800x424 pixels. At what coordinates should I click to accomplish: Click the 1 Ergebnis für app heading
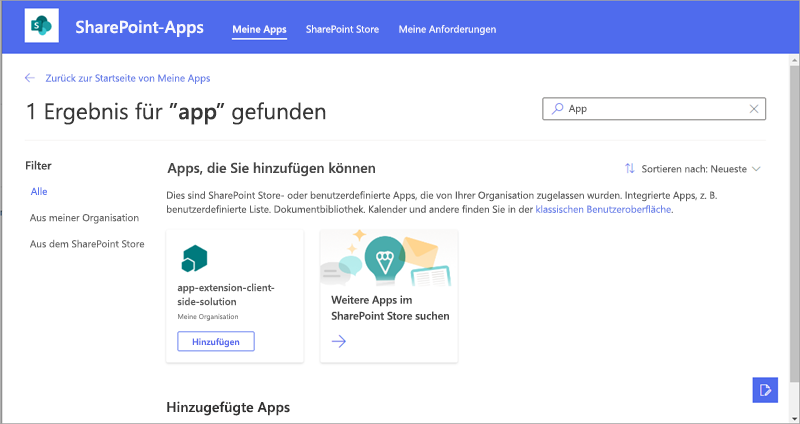pyautogui.click(x=176, y=112)
